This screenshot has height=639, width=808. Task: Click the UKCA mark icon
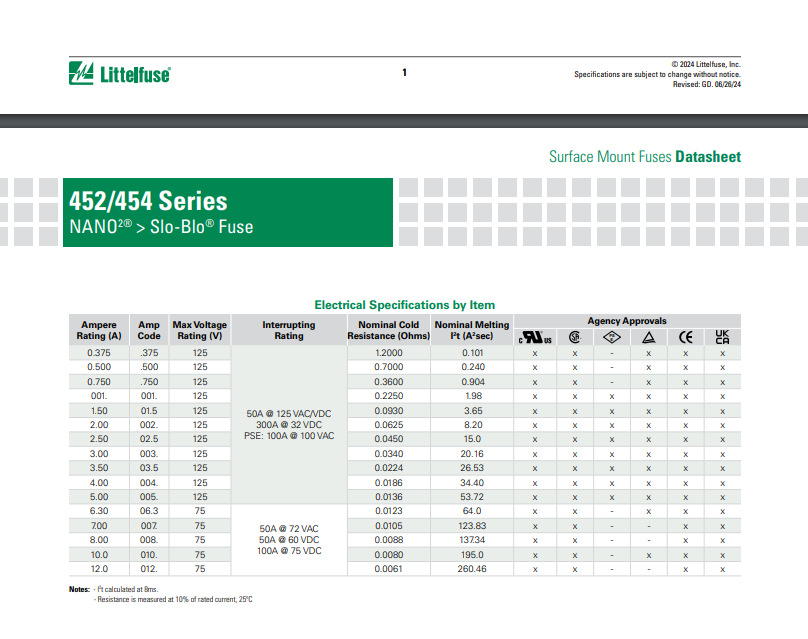click(x=722, y=337)
